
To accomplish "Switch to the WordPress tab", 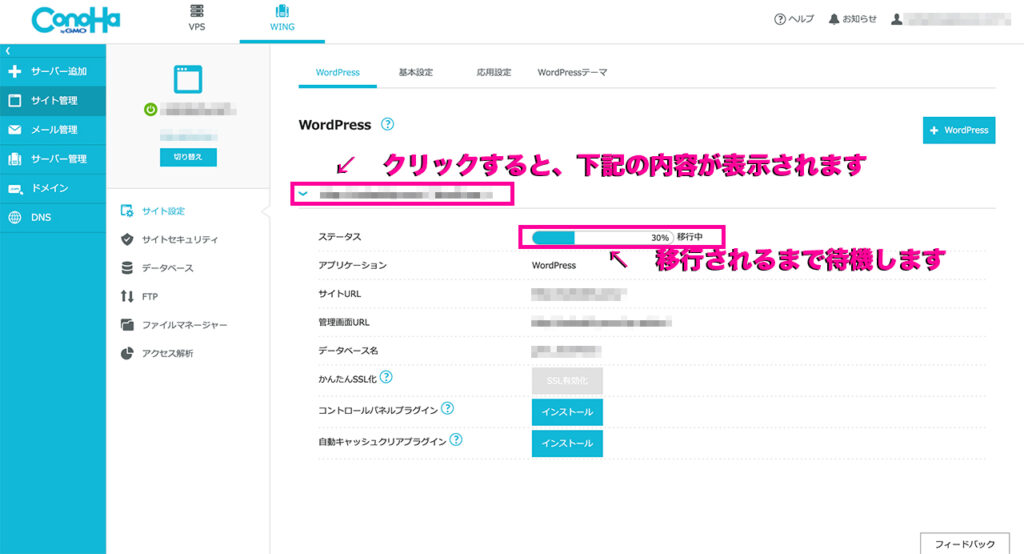I will 338,73.
